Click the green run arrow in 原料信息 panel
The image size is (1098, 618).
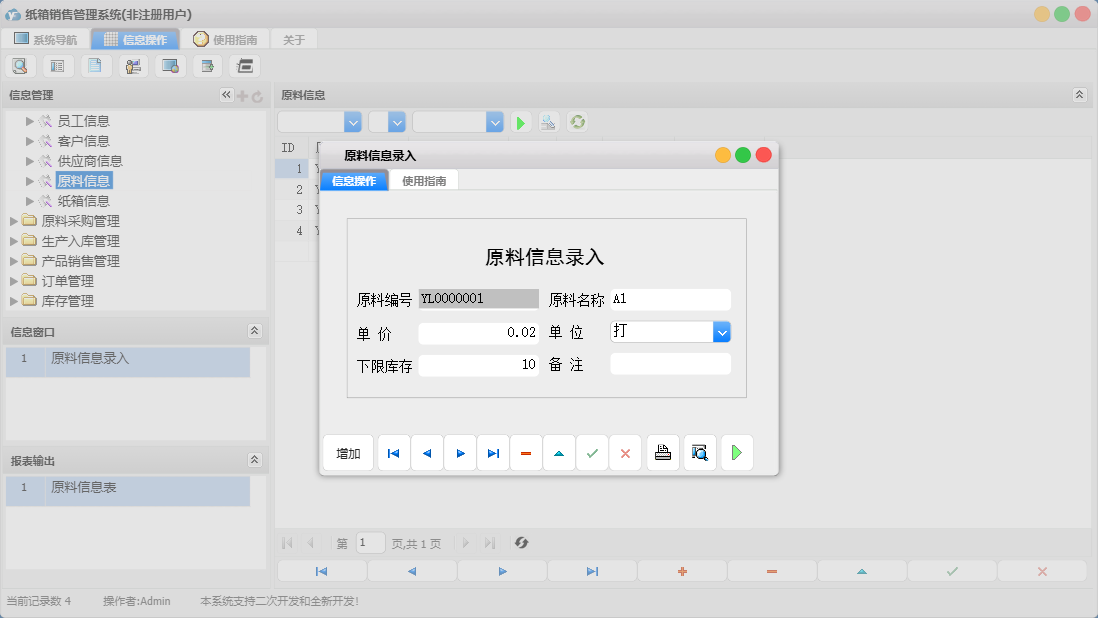point(520,121)
